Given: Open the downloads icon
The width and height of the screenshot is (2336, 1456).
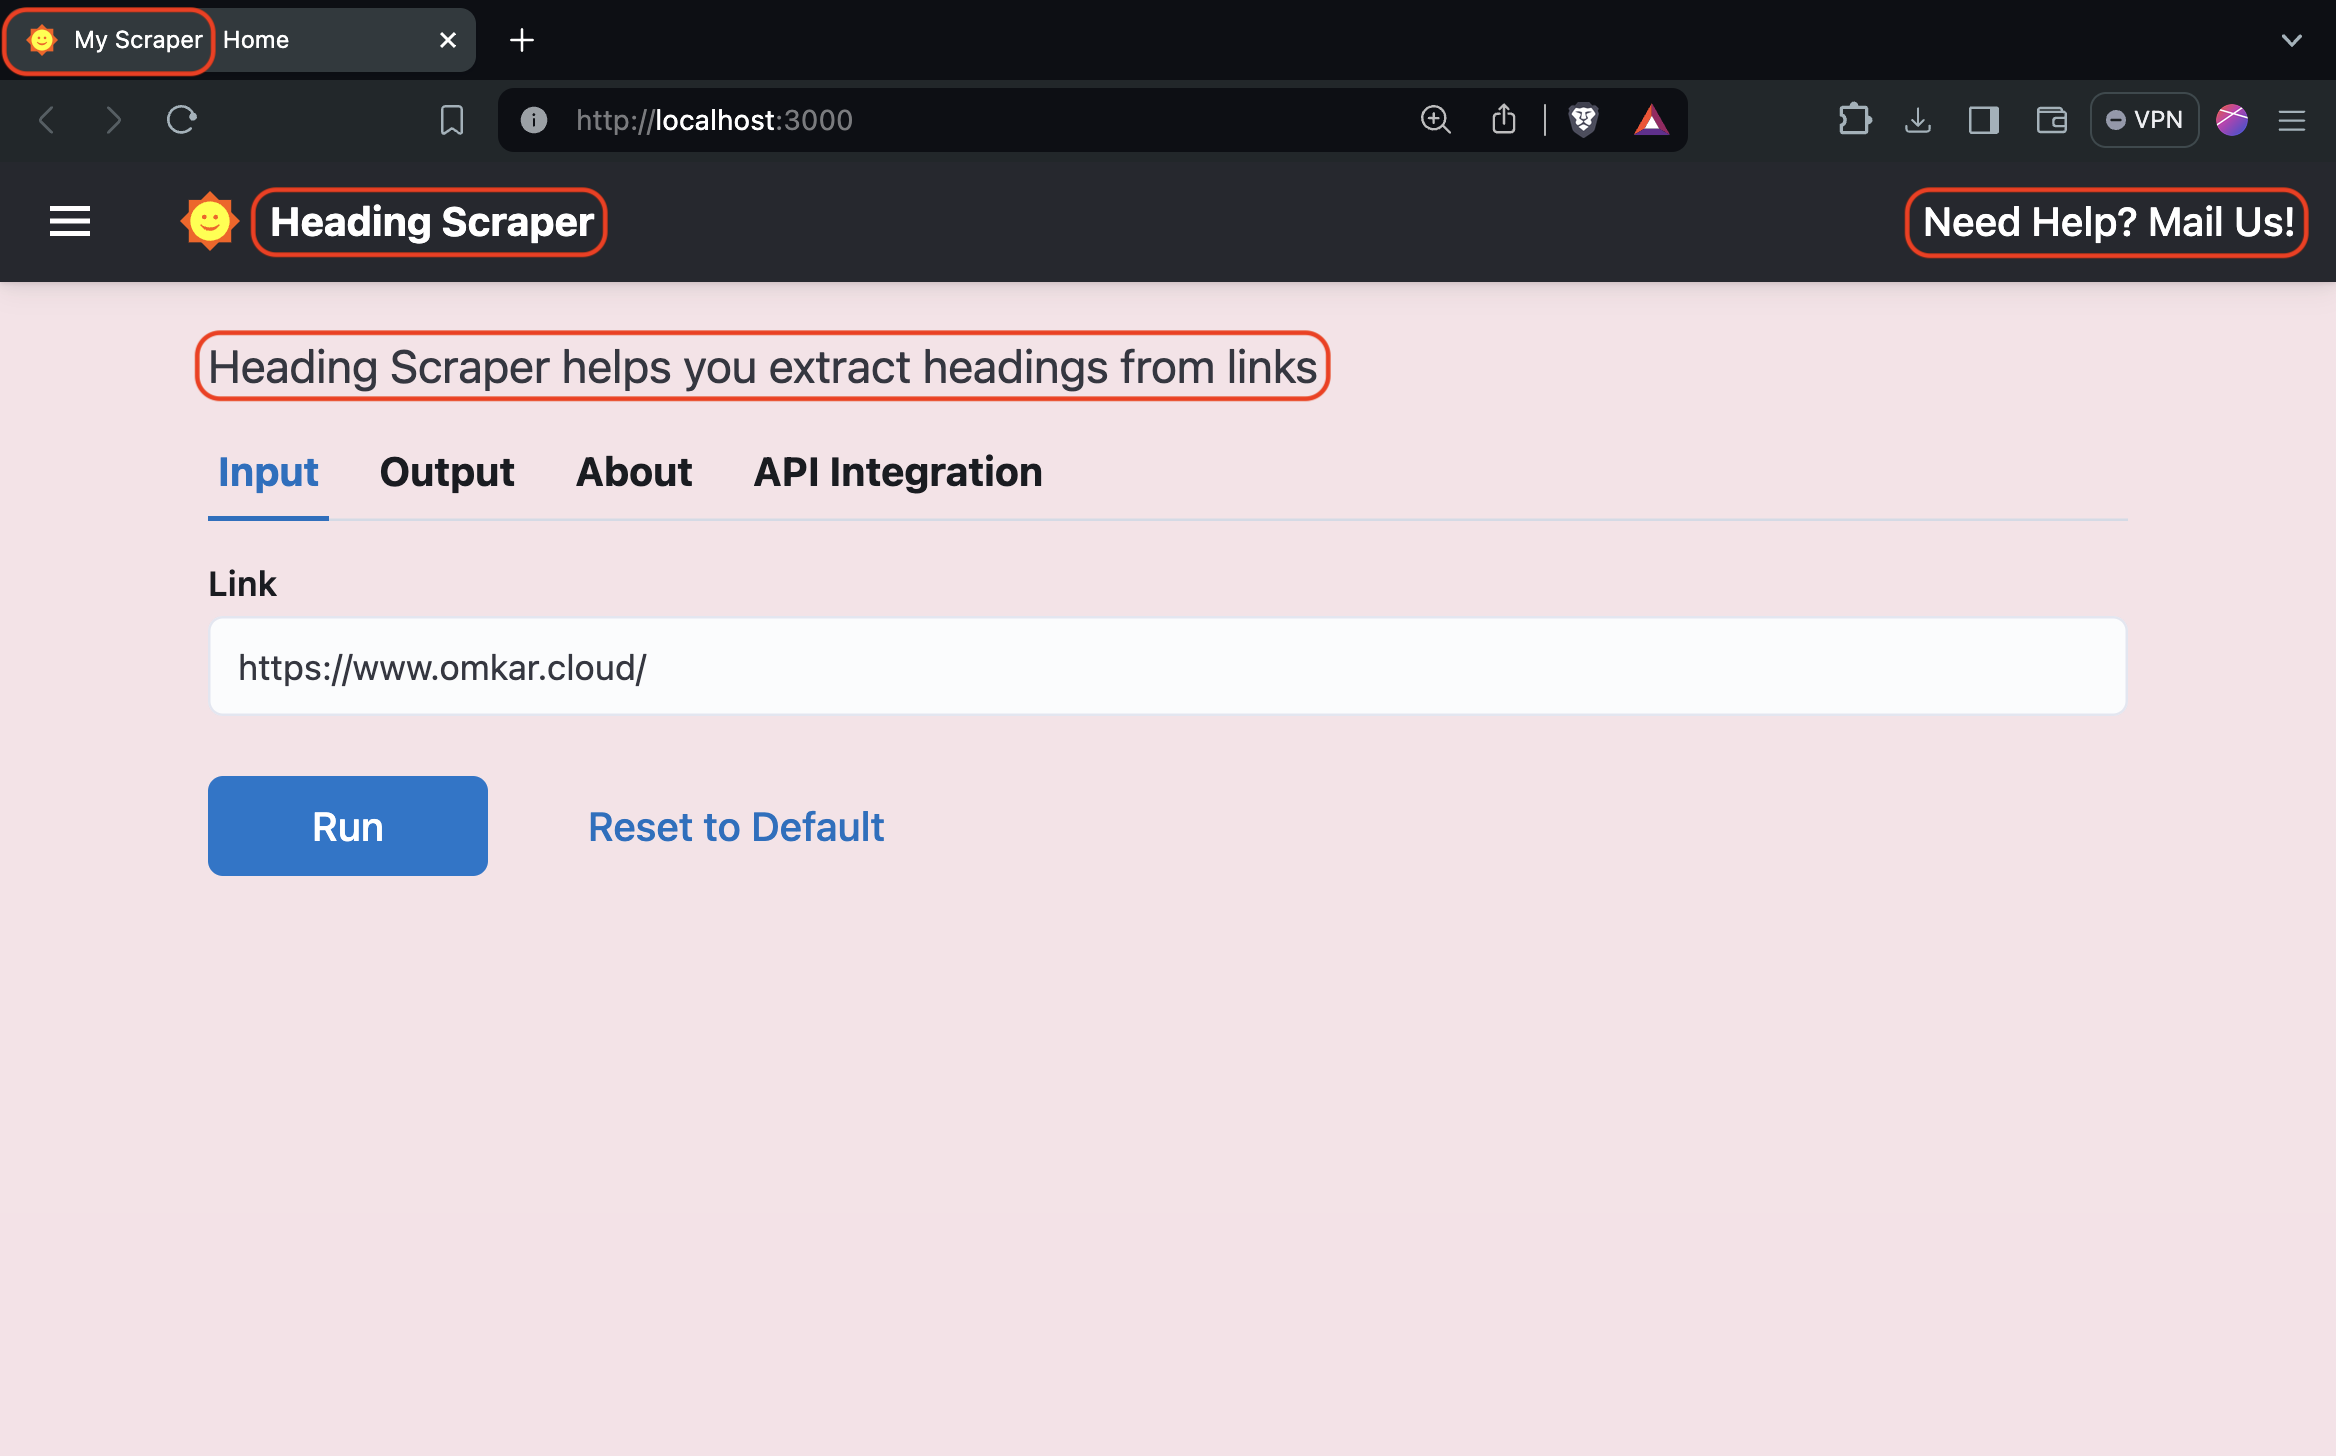Looking at the screenshot, I should point(1917,120).
